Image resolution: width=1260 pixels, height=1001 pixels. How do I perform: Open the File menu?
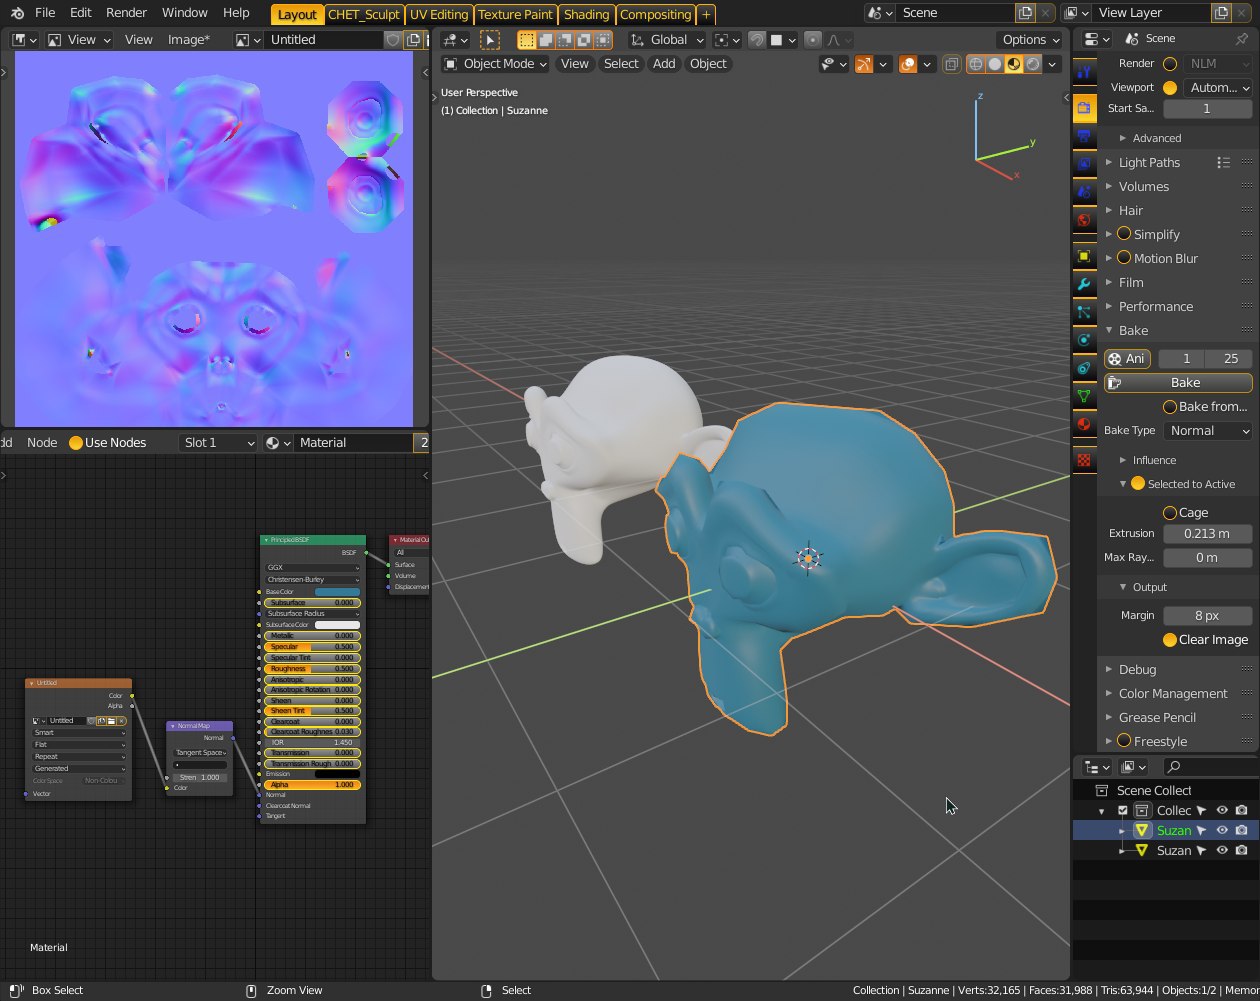click(45, 13)
